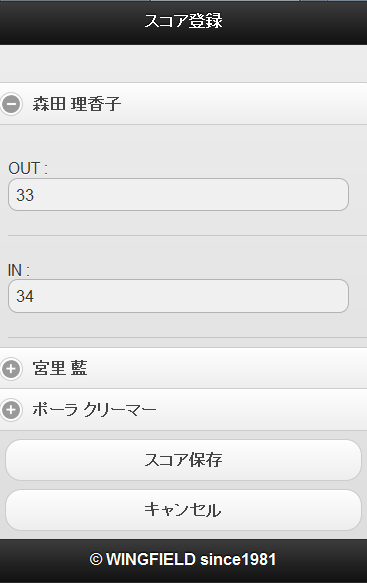Select the value 33 in OUT field
The width and height of the screenshot is (367, 583).
click(25, 195)
